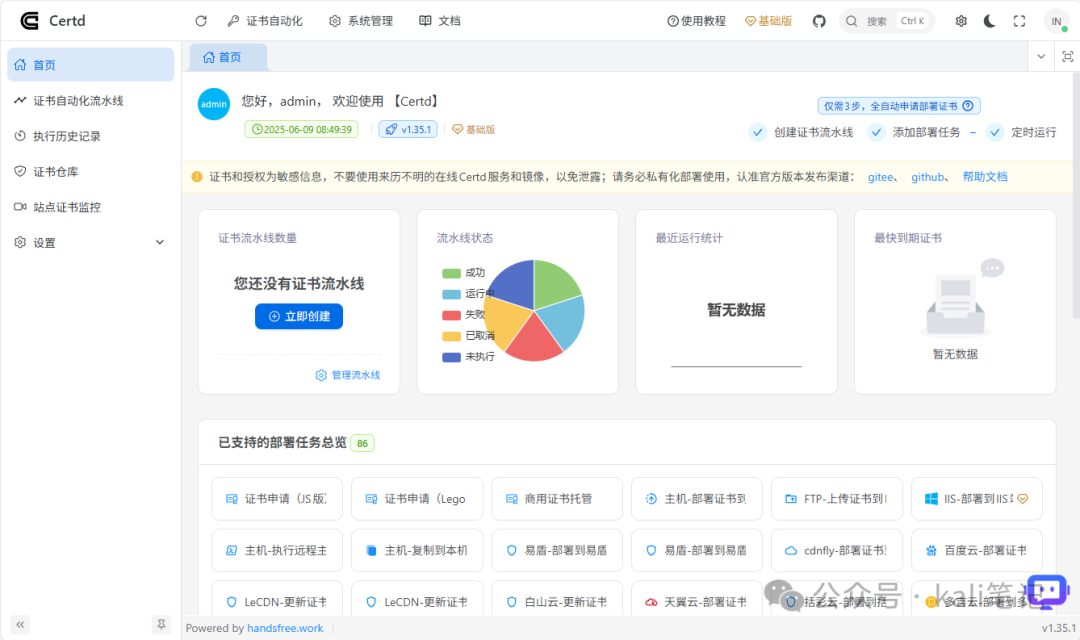Image resolution: width=1080 pixels, height=640 pixels.
Task: Open 首页 in the sidebar
Action: click(x=90, y=65)
